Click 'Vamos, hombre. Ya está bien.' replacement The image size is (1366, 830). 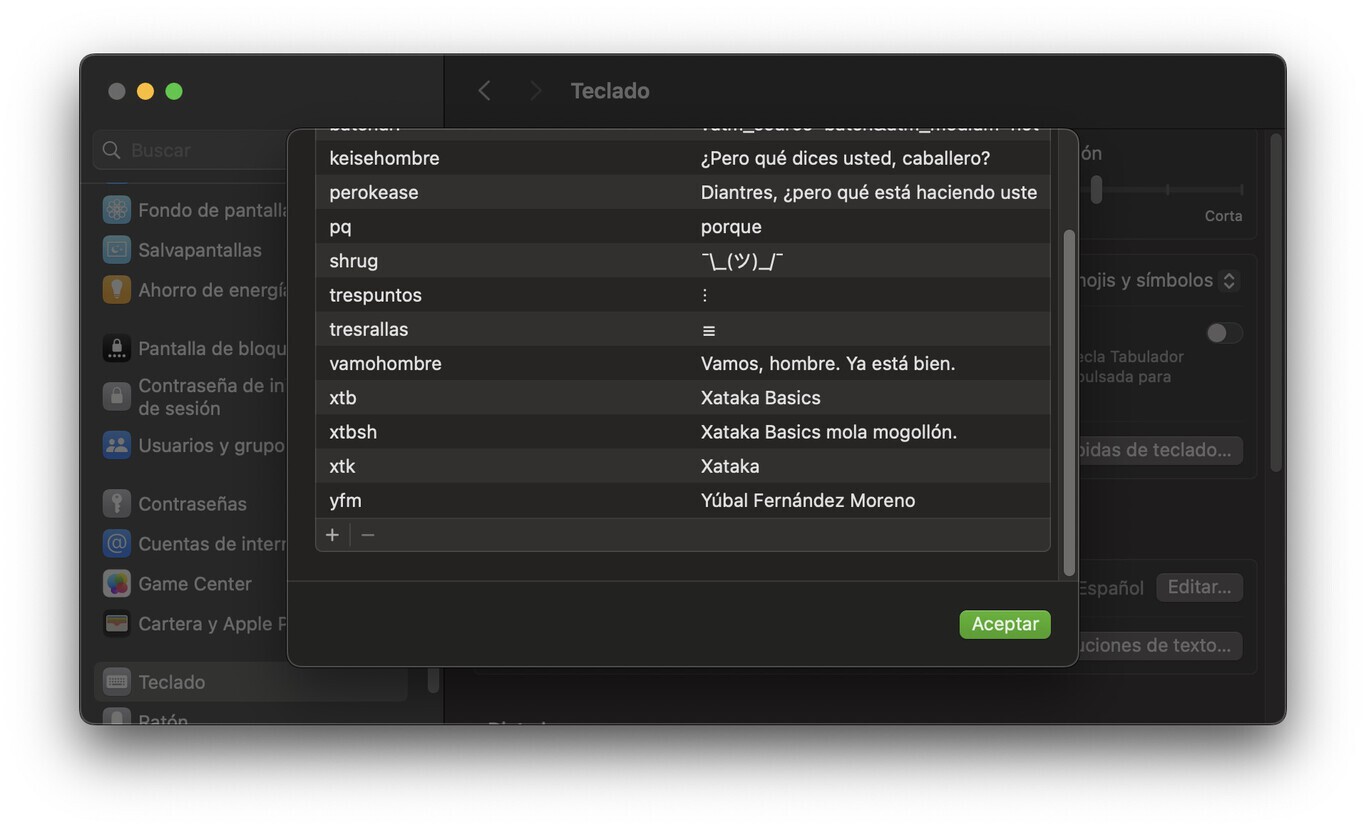tap(828, 363)
